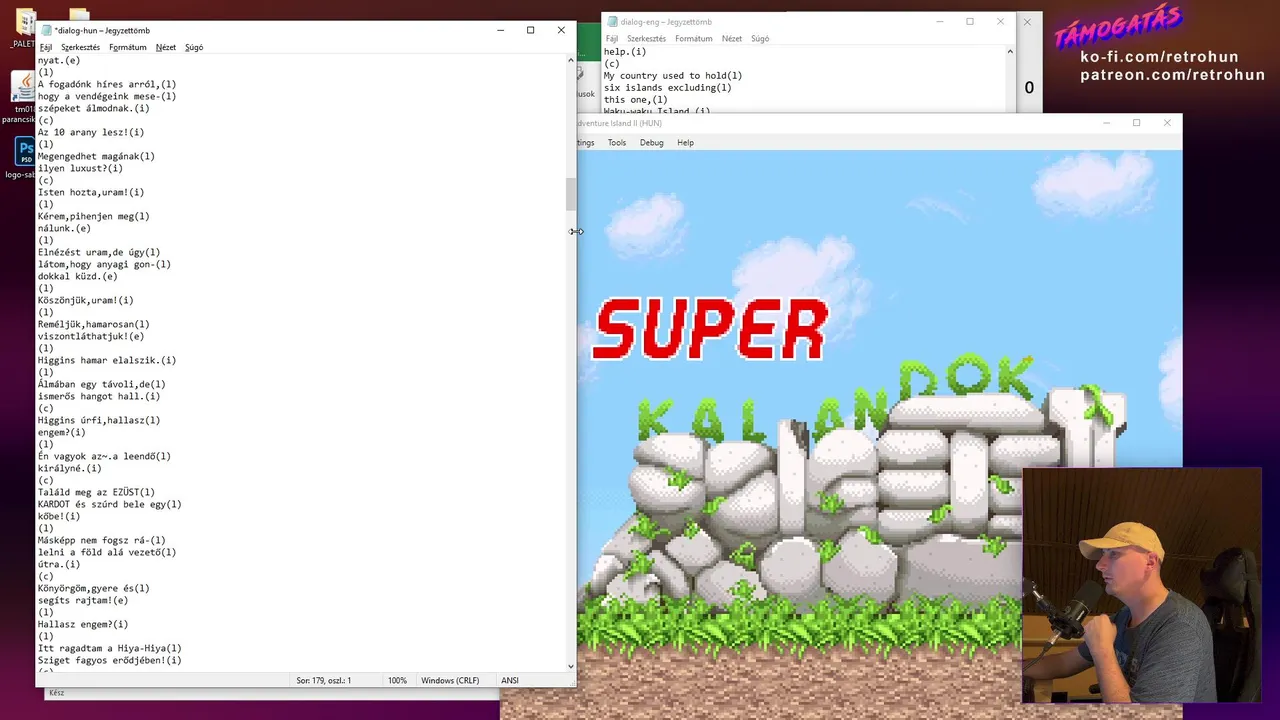Click the dialog-hun Notepad title bar icon
This screenshot has width=1280, height=720.
tap(46, 30)
